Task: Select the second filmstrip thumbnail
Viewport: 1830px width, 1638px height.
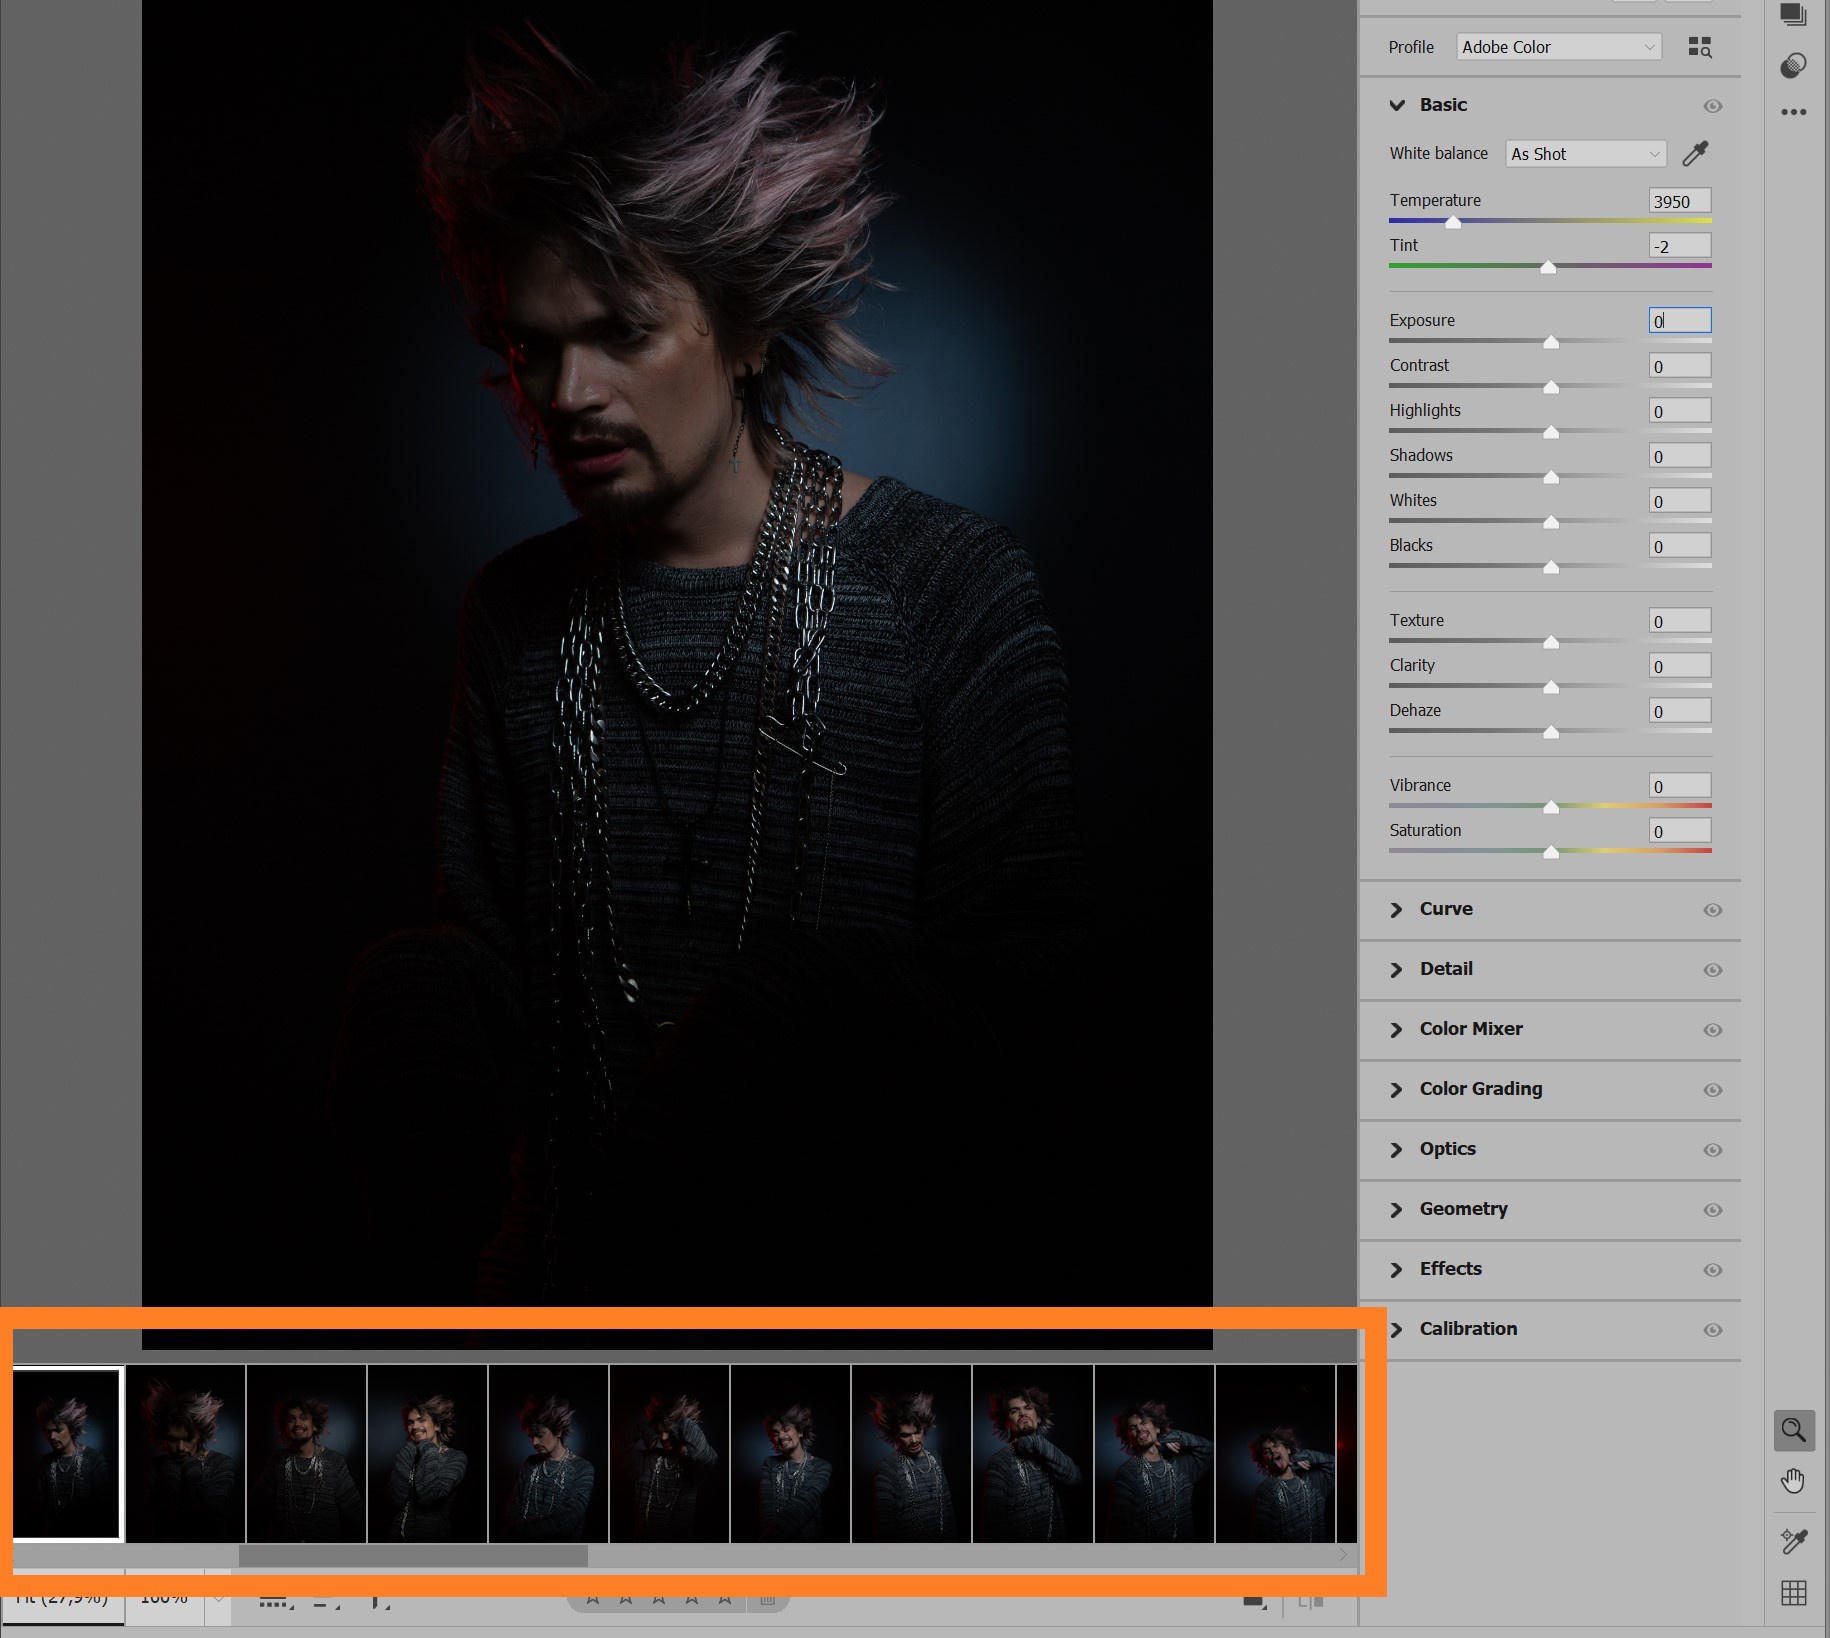Action: pyautogui.click(x=186, y=1454)
